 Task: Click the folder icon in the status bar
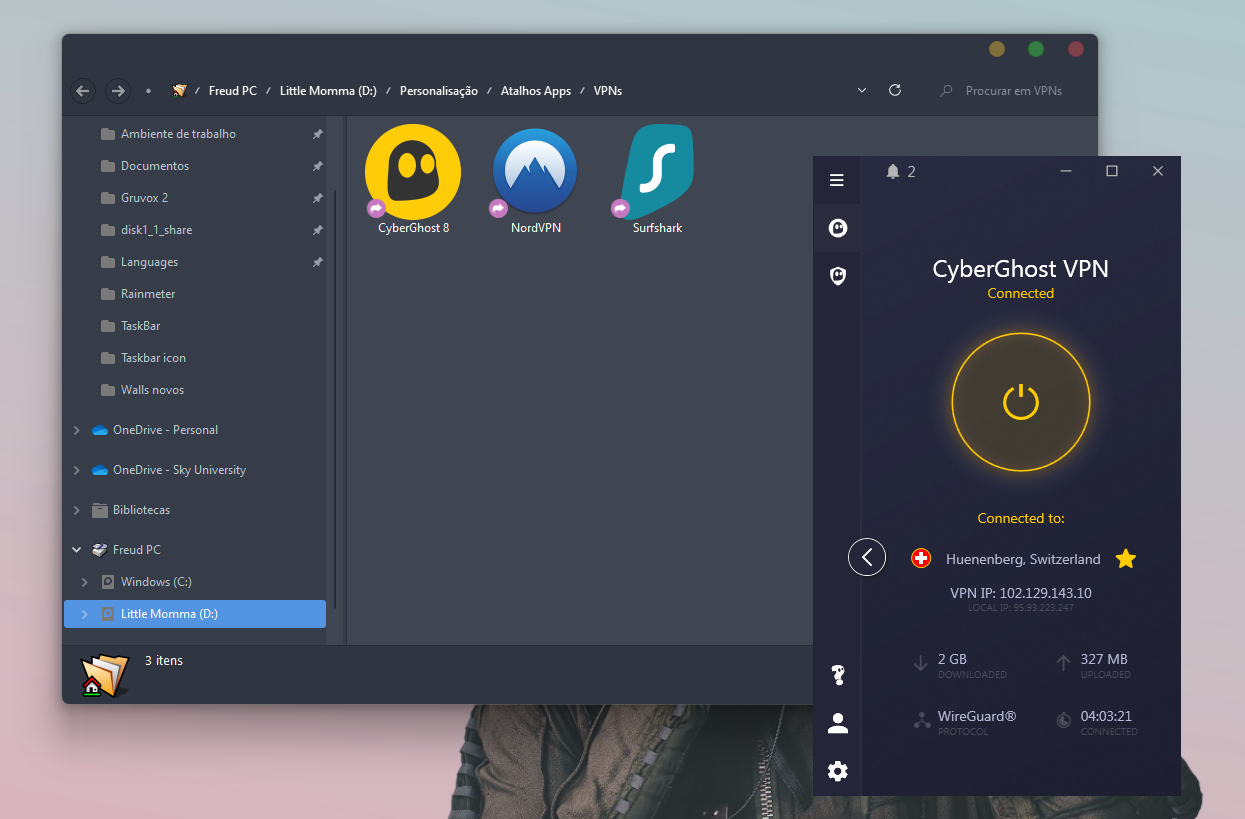[x=104, y=675]
